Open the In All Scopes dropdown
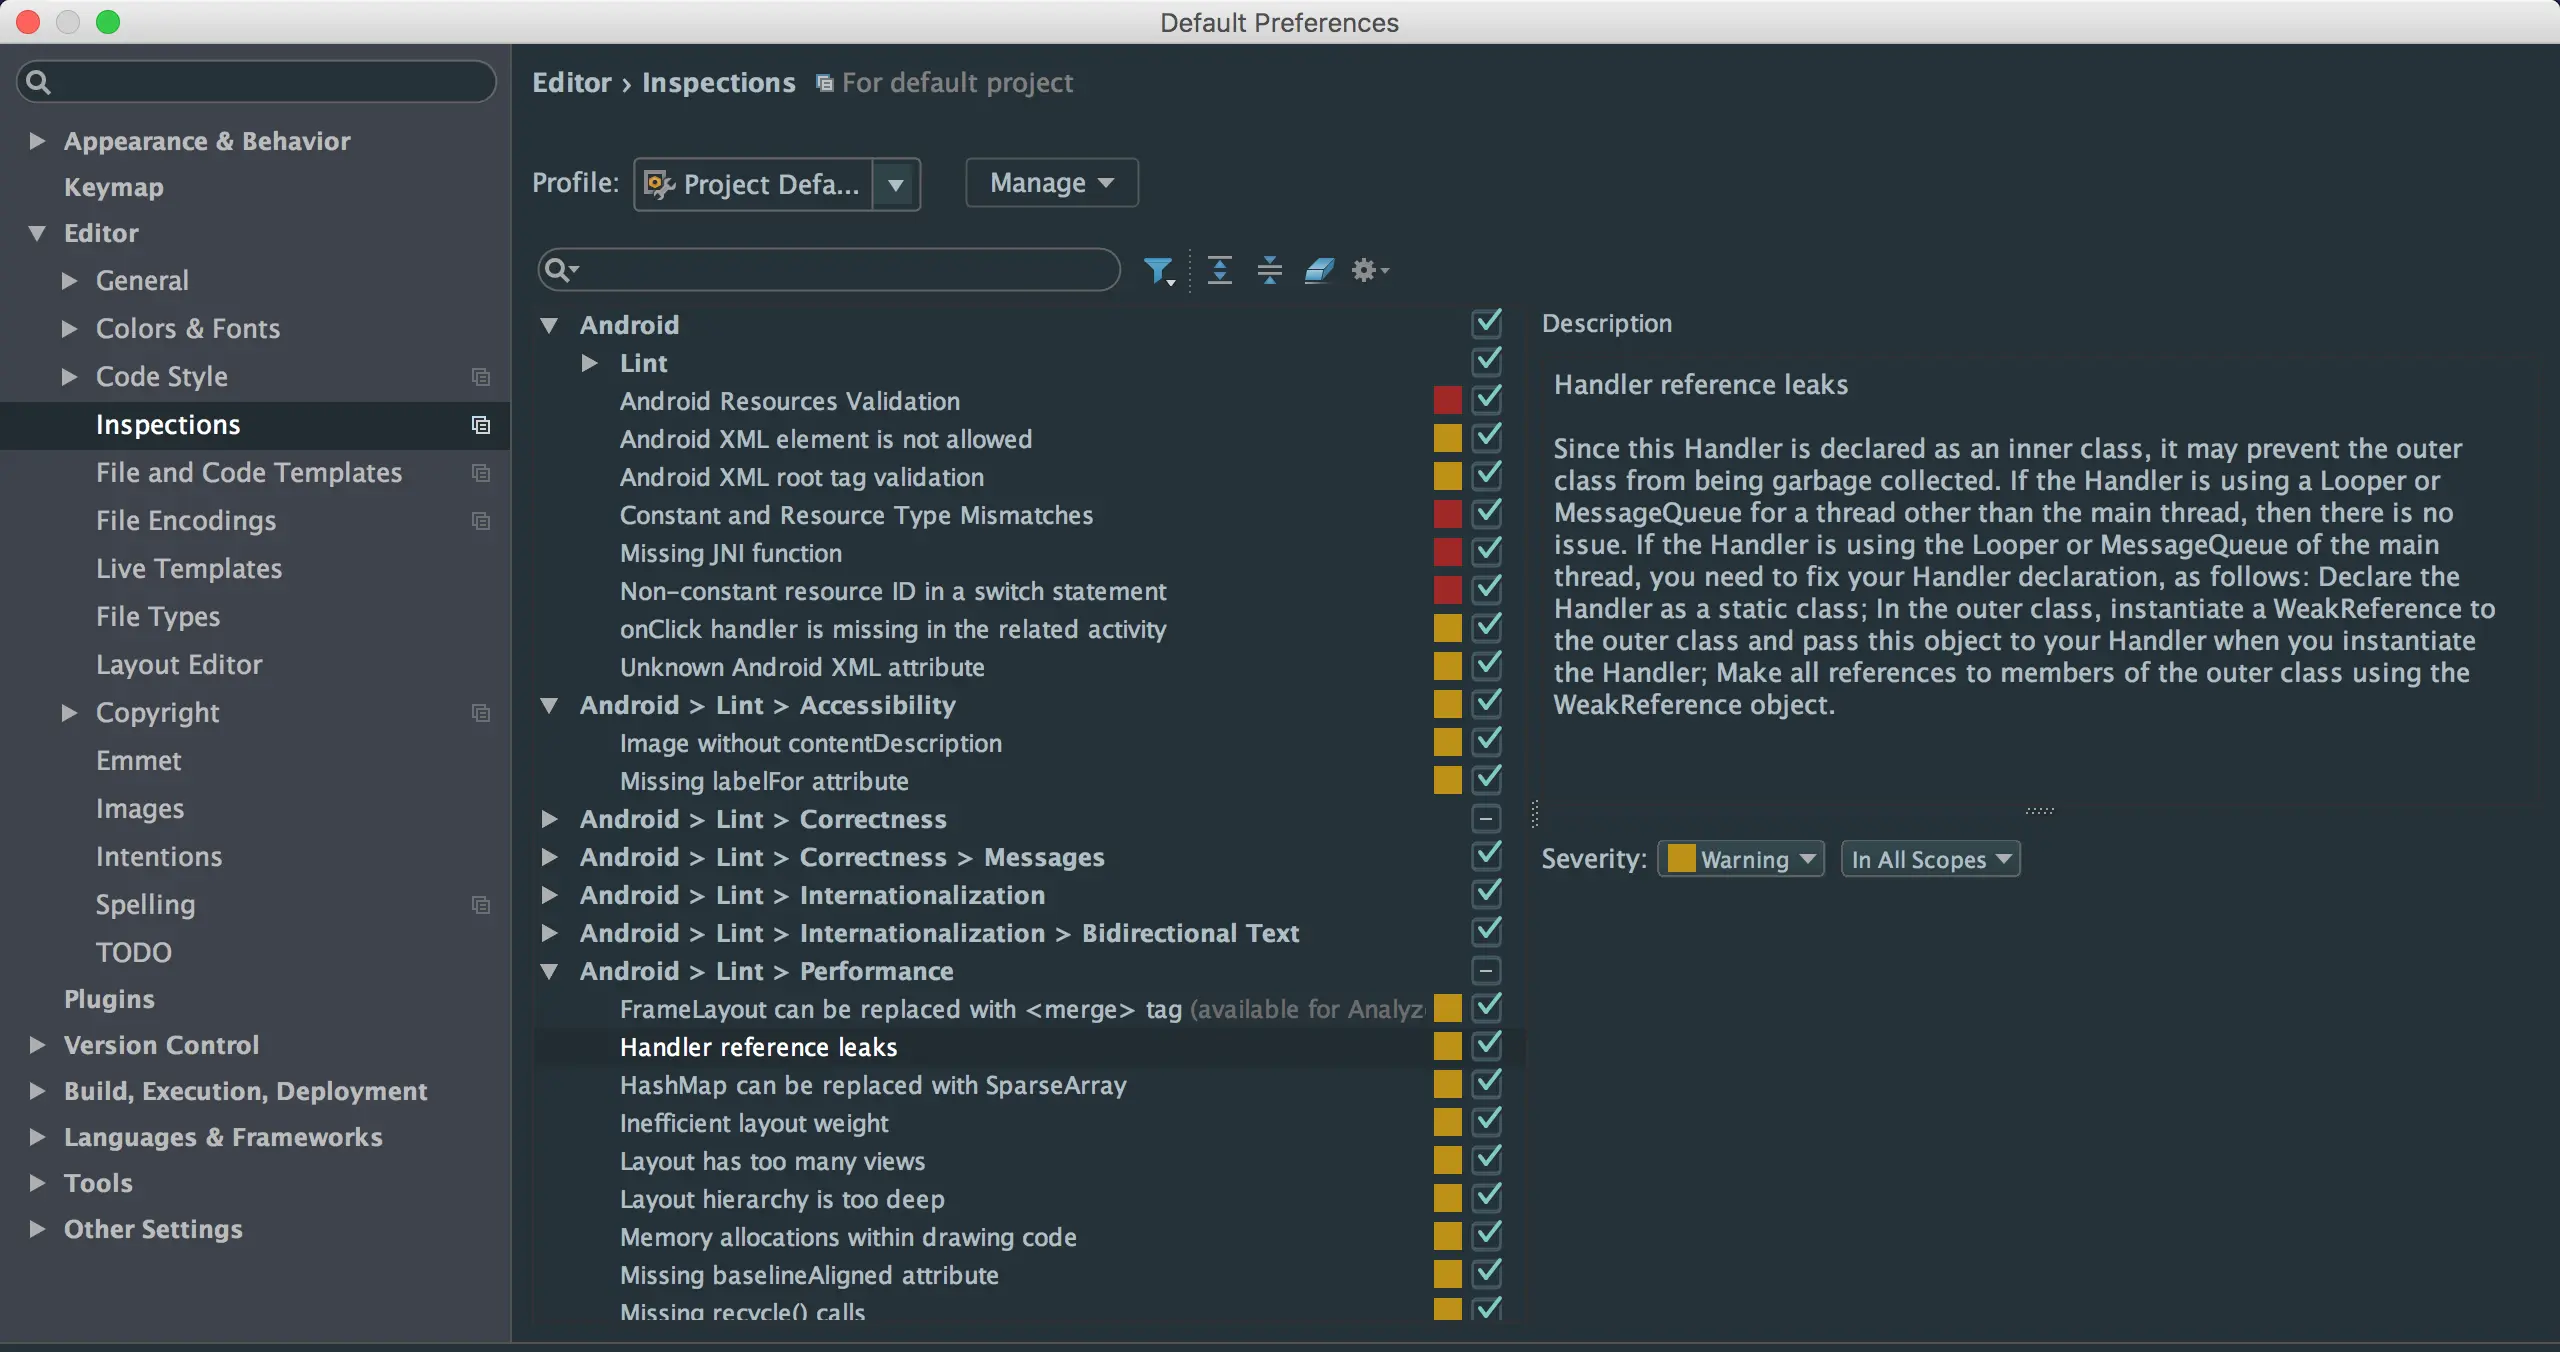Image resolution: width=2560 pixels, height=1352 pixels. pos(1930,859)
